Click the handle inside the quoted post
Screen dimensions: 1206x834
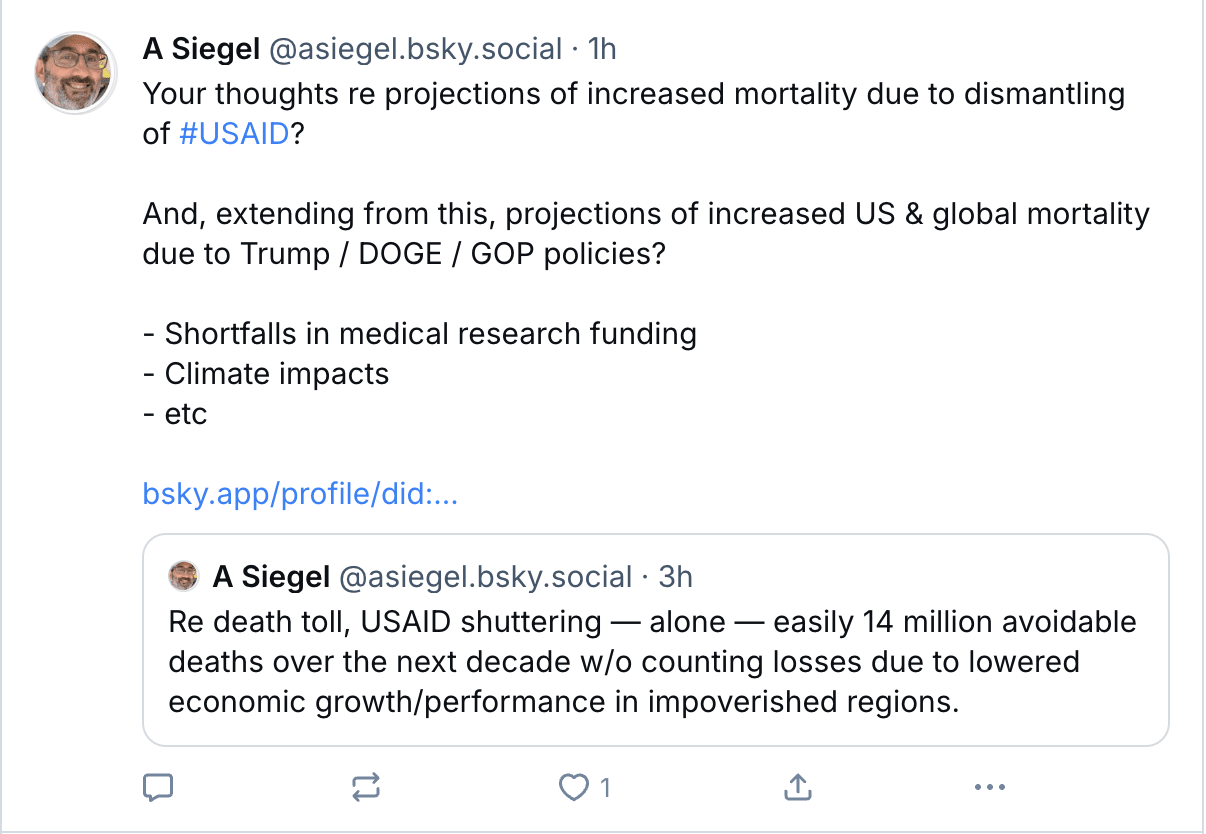pos(486,577)
